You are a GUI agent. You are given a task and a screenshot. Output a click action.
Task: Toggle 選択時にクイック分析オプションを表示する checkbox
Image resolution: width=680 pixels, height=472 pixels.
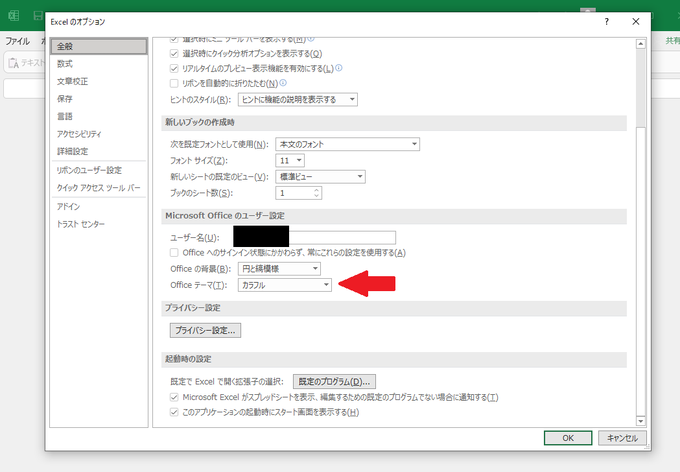(174, 54)
